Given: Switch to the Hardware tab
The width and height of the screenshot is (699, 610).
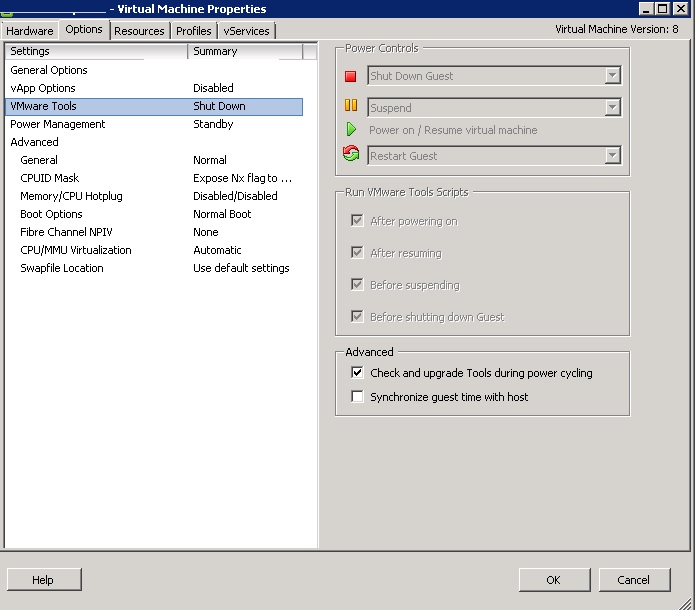Looking at the screenshot, I should [x=30, y=31].
